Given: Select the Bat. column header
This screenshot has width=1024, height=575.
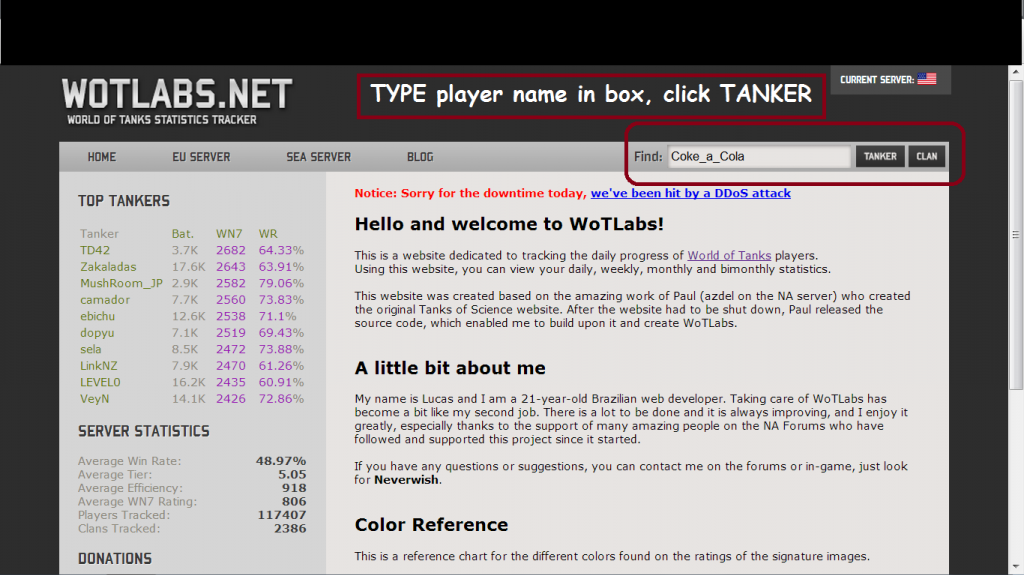Looking at the screenshot, I should click(183, 234).
